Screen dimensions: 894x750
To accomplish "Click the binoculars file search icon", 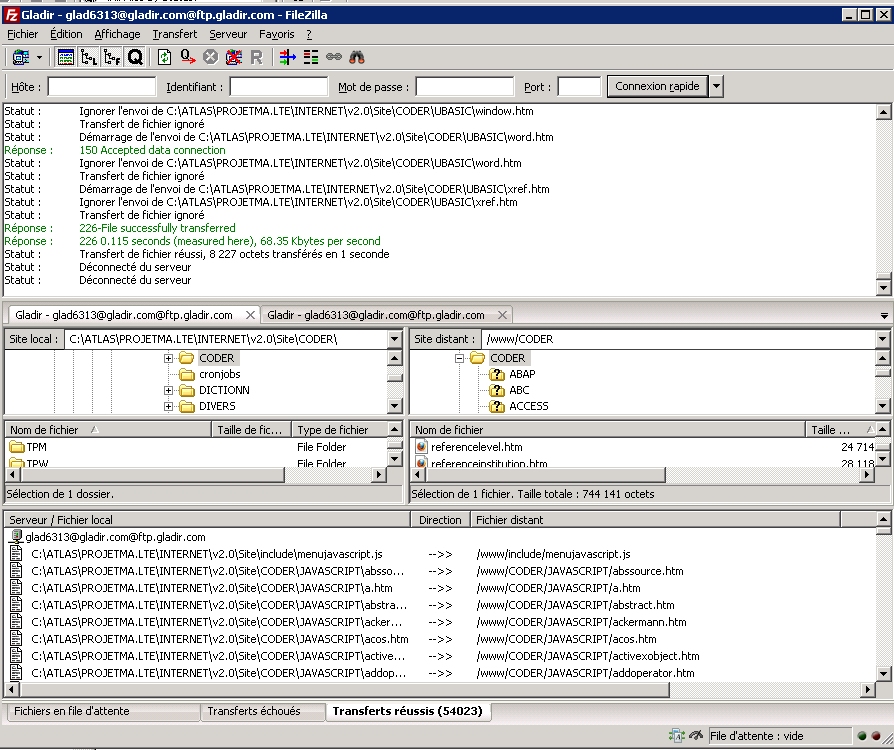I will [x=357, y=58].
